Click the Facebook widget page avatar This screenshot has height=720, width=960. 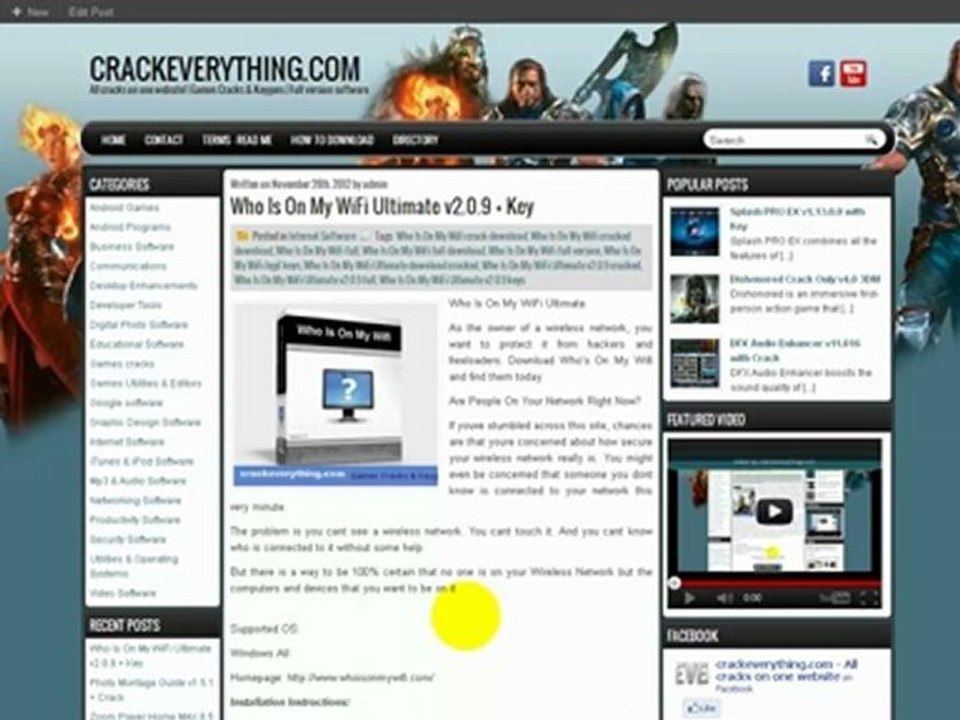point(691,674)
